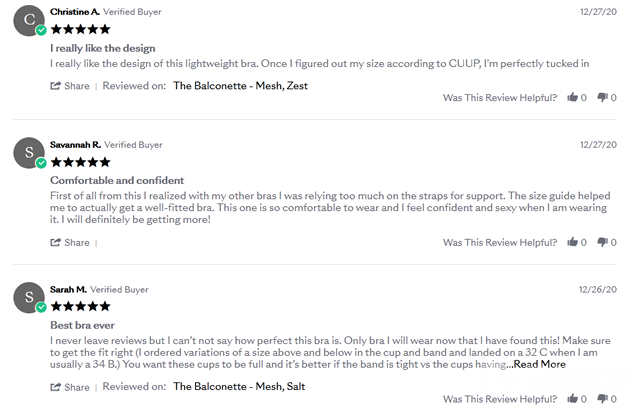This screenshot has width=640, height=411.
Task: Share Sarah M.'s review
Action: click(70, 386)
